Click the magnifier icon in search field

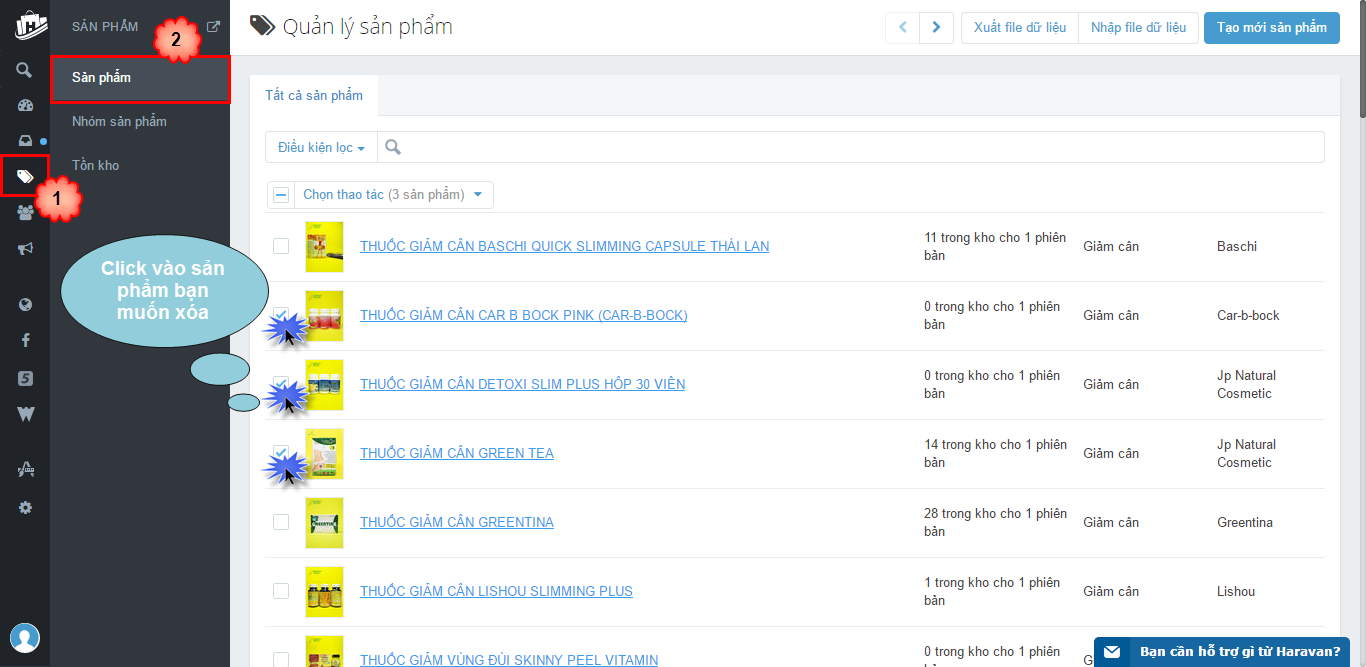point(393,147)
